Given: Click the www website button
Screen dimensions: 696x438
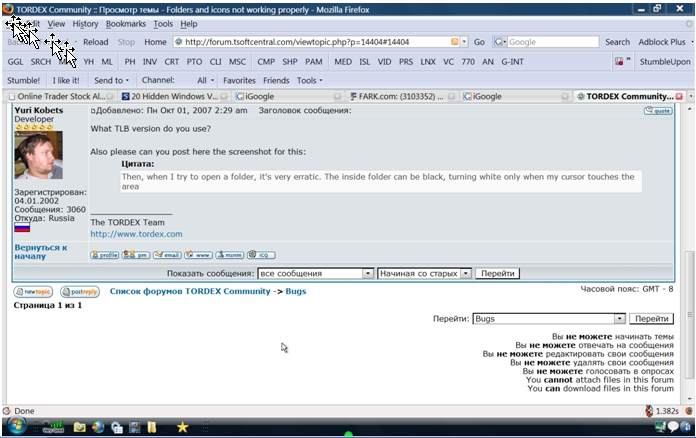Looking at the screenshot, I should pos(198,255).
